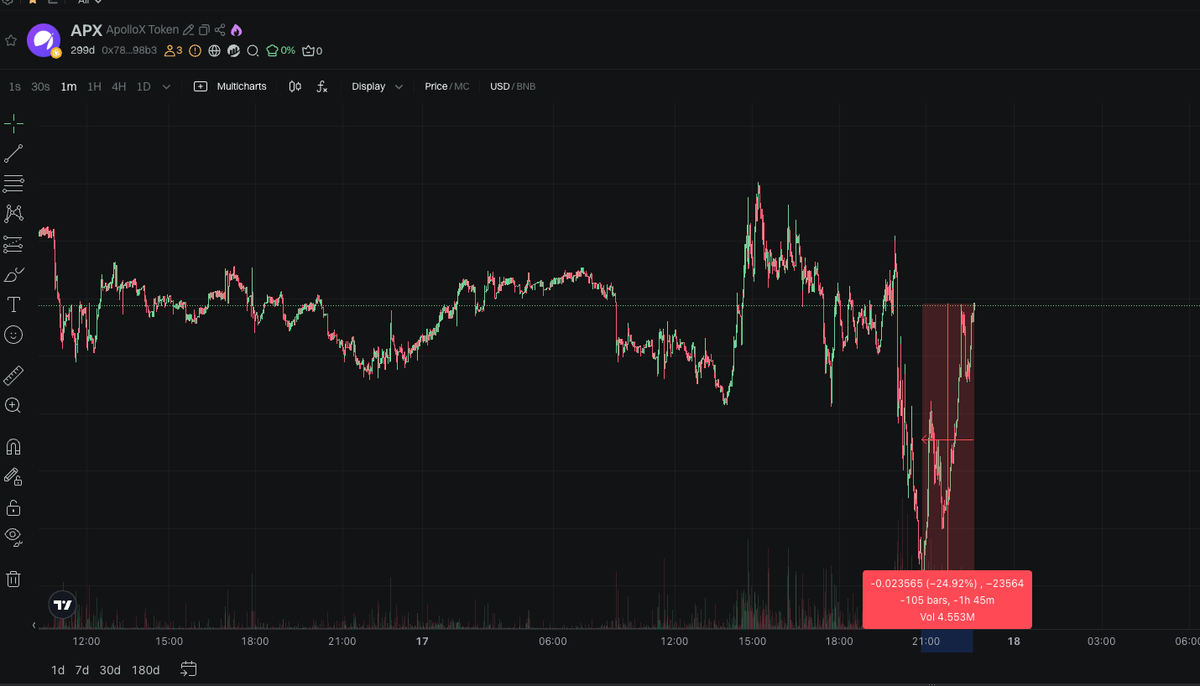
Task: Select USD as quote currency
Action: tap(499, 87)
